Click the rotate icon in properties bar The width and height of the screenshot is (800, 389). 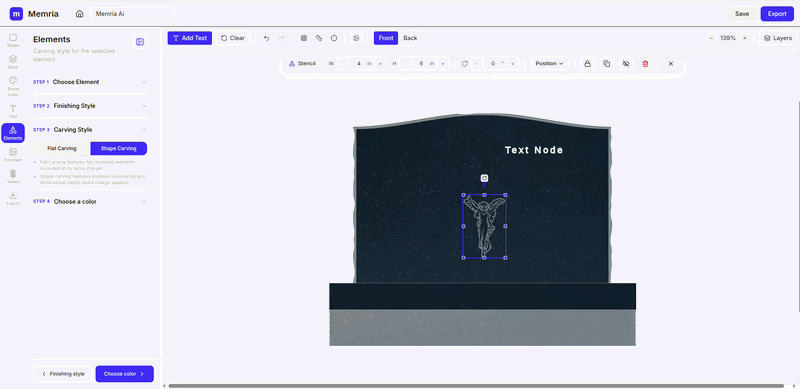(x=465, y=63)
